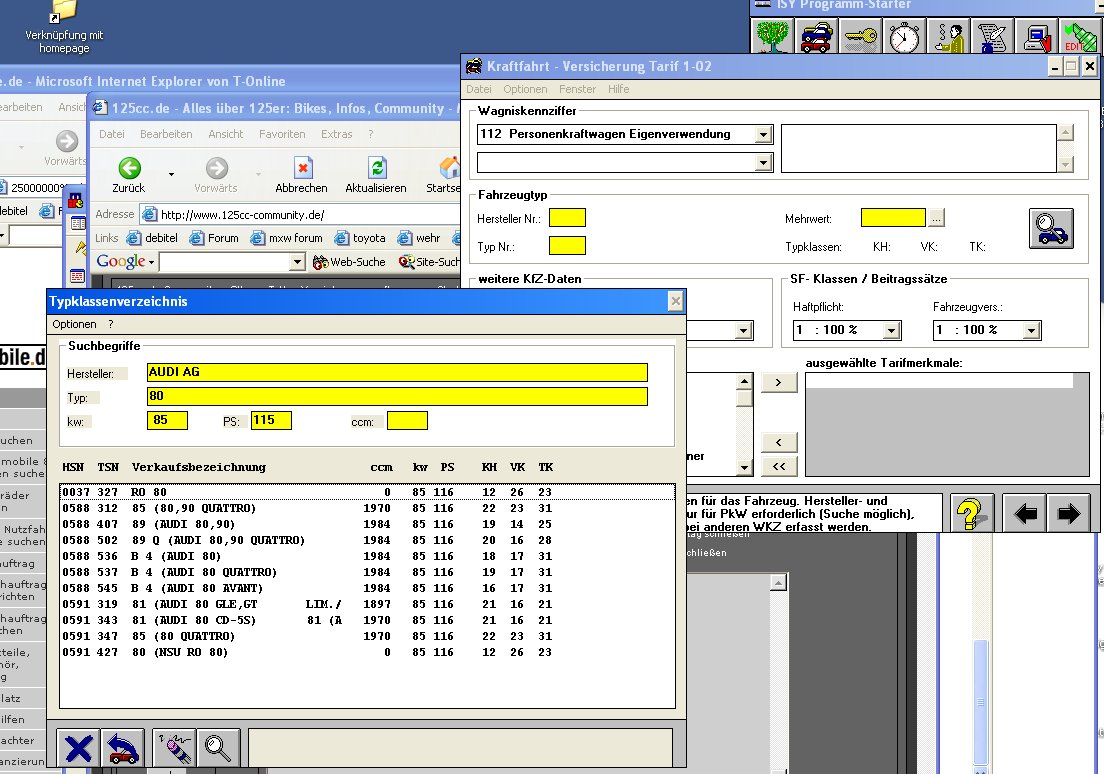Go forward with the black right arrow
The height and width of the screenshot is (774, 1104).
click(x=1069, y=513)
